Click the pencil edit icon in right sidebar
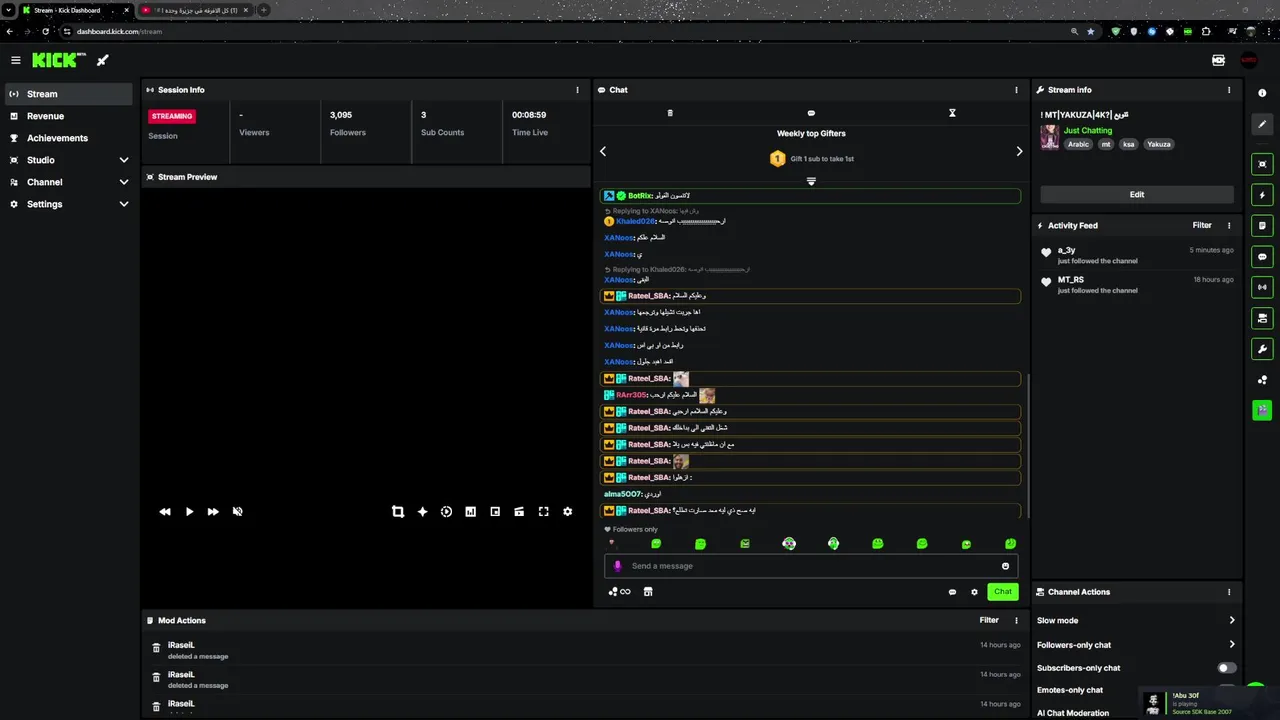Screen dimensions: 1280x720 [x=1262, y=126]
